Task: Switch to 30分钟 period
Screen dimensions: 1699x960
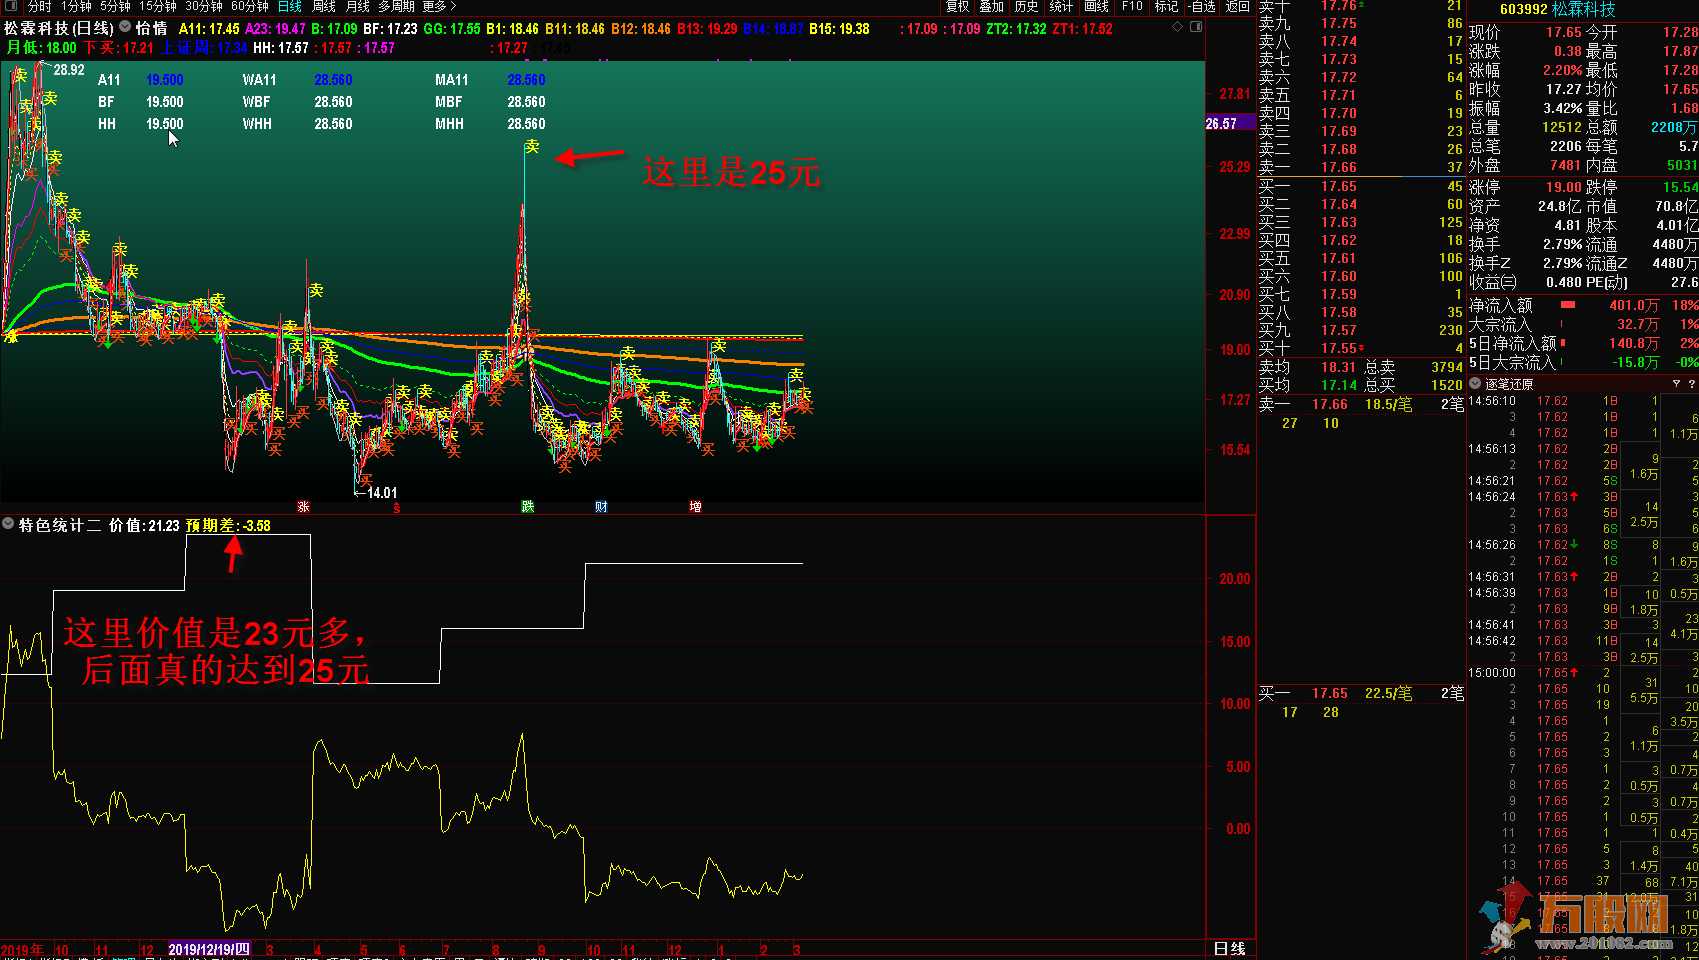Action: [x=203, y=6]
